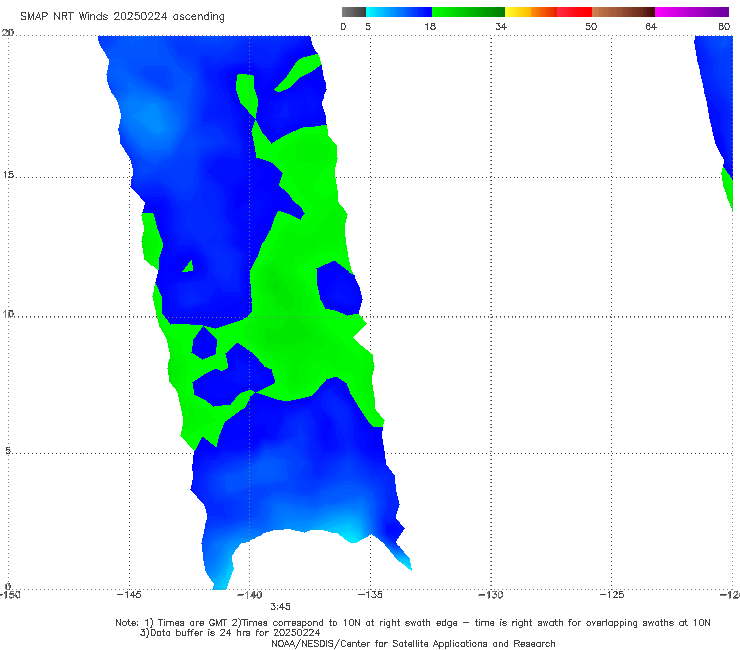Screen dimensions: 740x650
Task: Click the brown 50-64 segment of the color bar
Action: (623, 12)
